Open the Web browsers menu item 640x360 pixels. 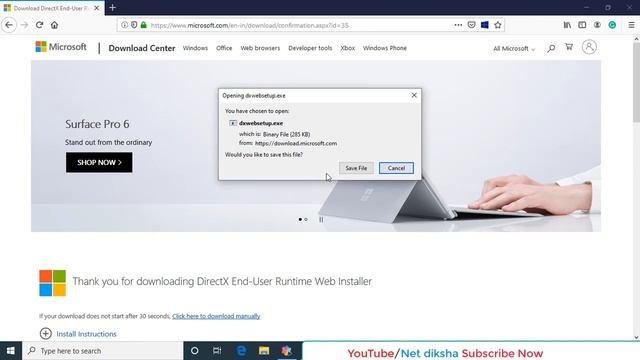(x=260, y=48)
